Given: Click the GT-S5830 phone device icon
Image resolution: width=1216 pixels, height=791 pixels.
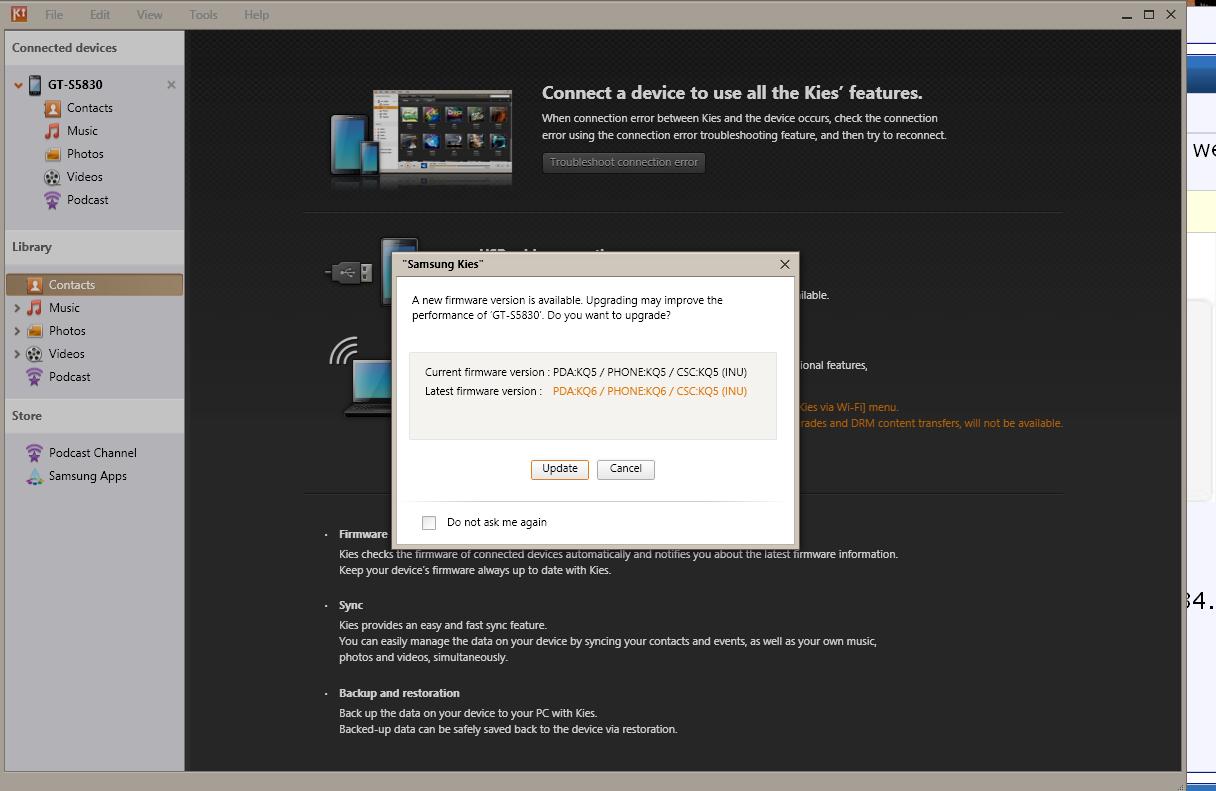Looking at the screenshot, I should pos(35,85).
